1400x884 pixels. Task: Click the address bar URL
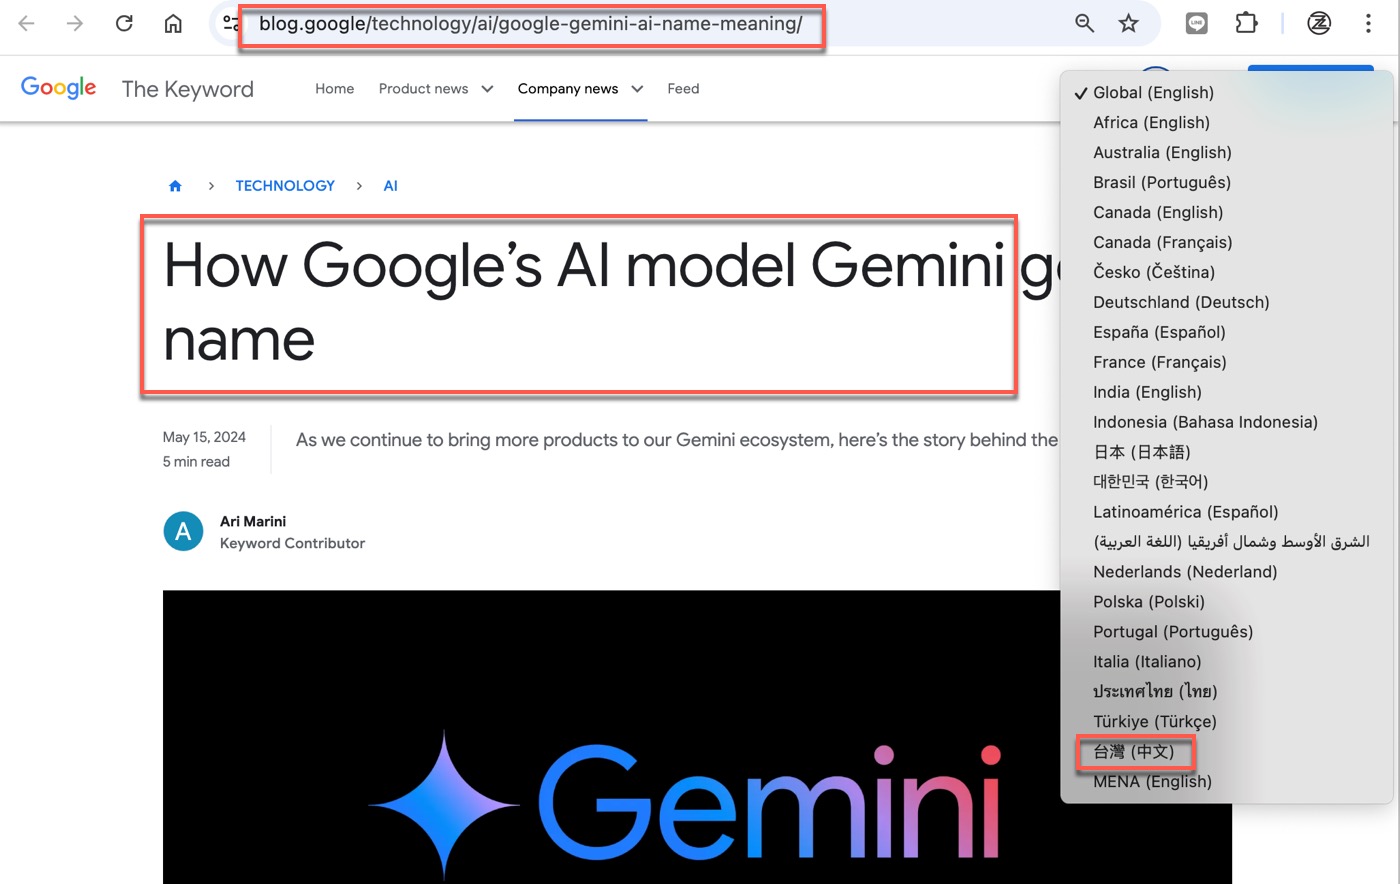pyautogui.click(x=530, y=24)
